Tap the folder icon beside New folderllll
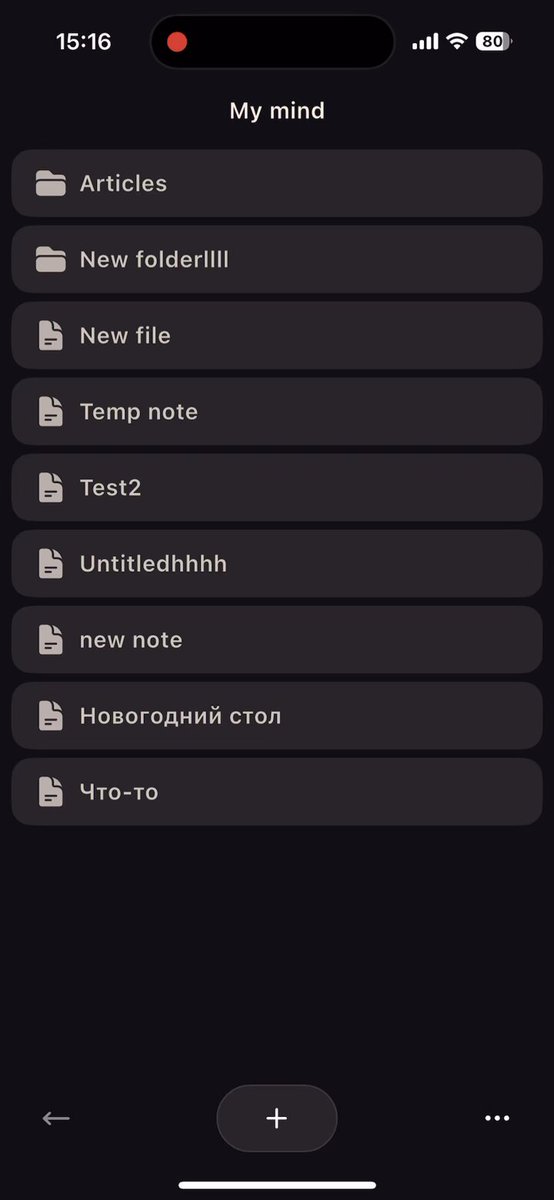554x1200 pixels. point(50,259)
